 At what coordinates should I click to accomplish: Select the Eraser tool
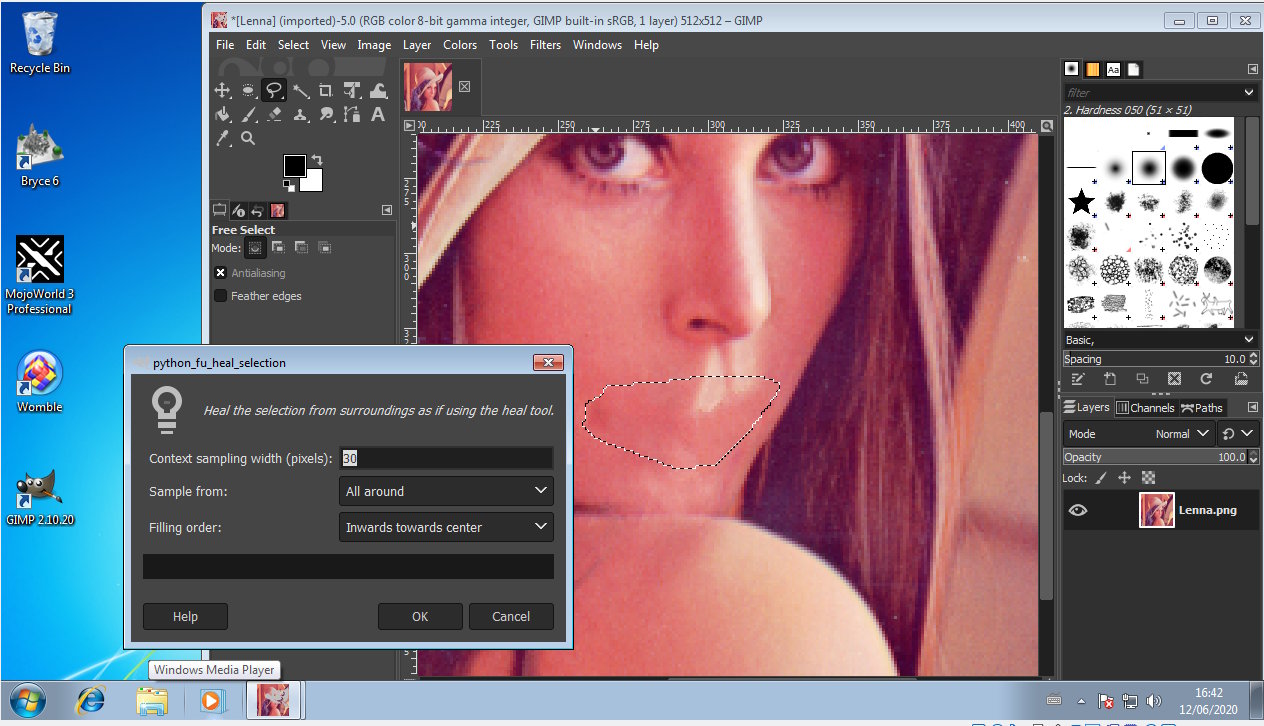[x=274, y=114]
